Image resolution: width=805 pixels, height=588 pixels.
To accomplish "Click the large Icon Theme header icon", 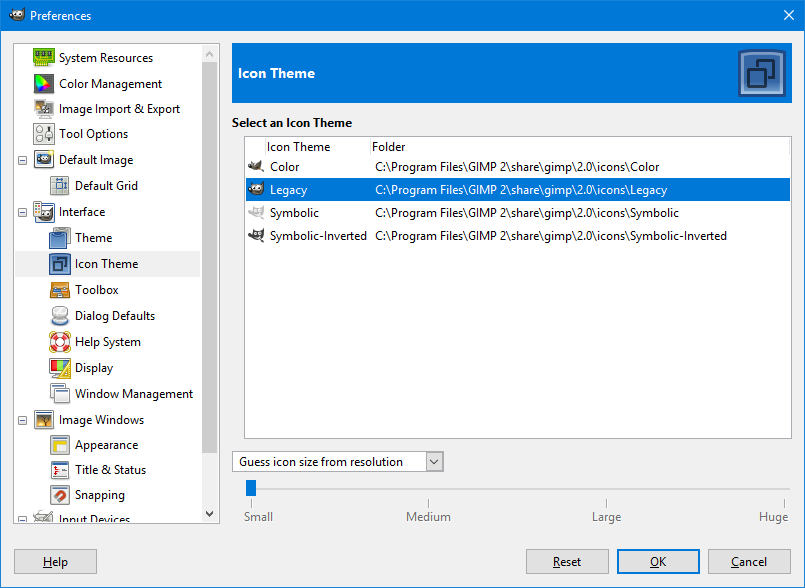I will point(763,73).
